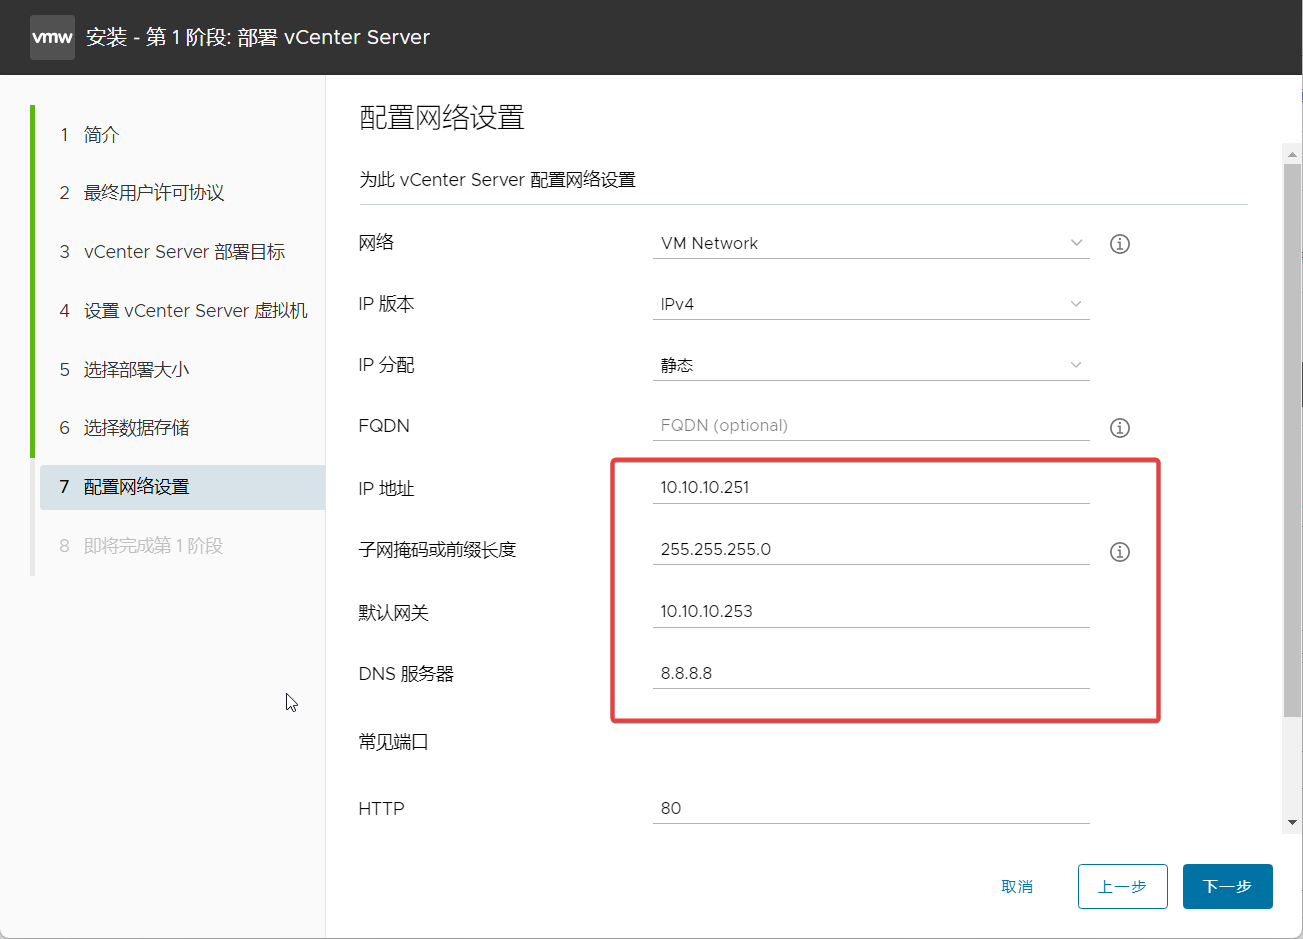Click the DNS 服务器 field showing 8.8.8.8

[870, 672]
